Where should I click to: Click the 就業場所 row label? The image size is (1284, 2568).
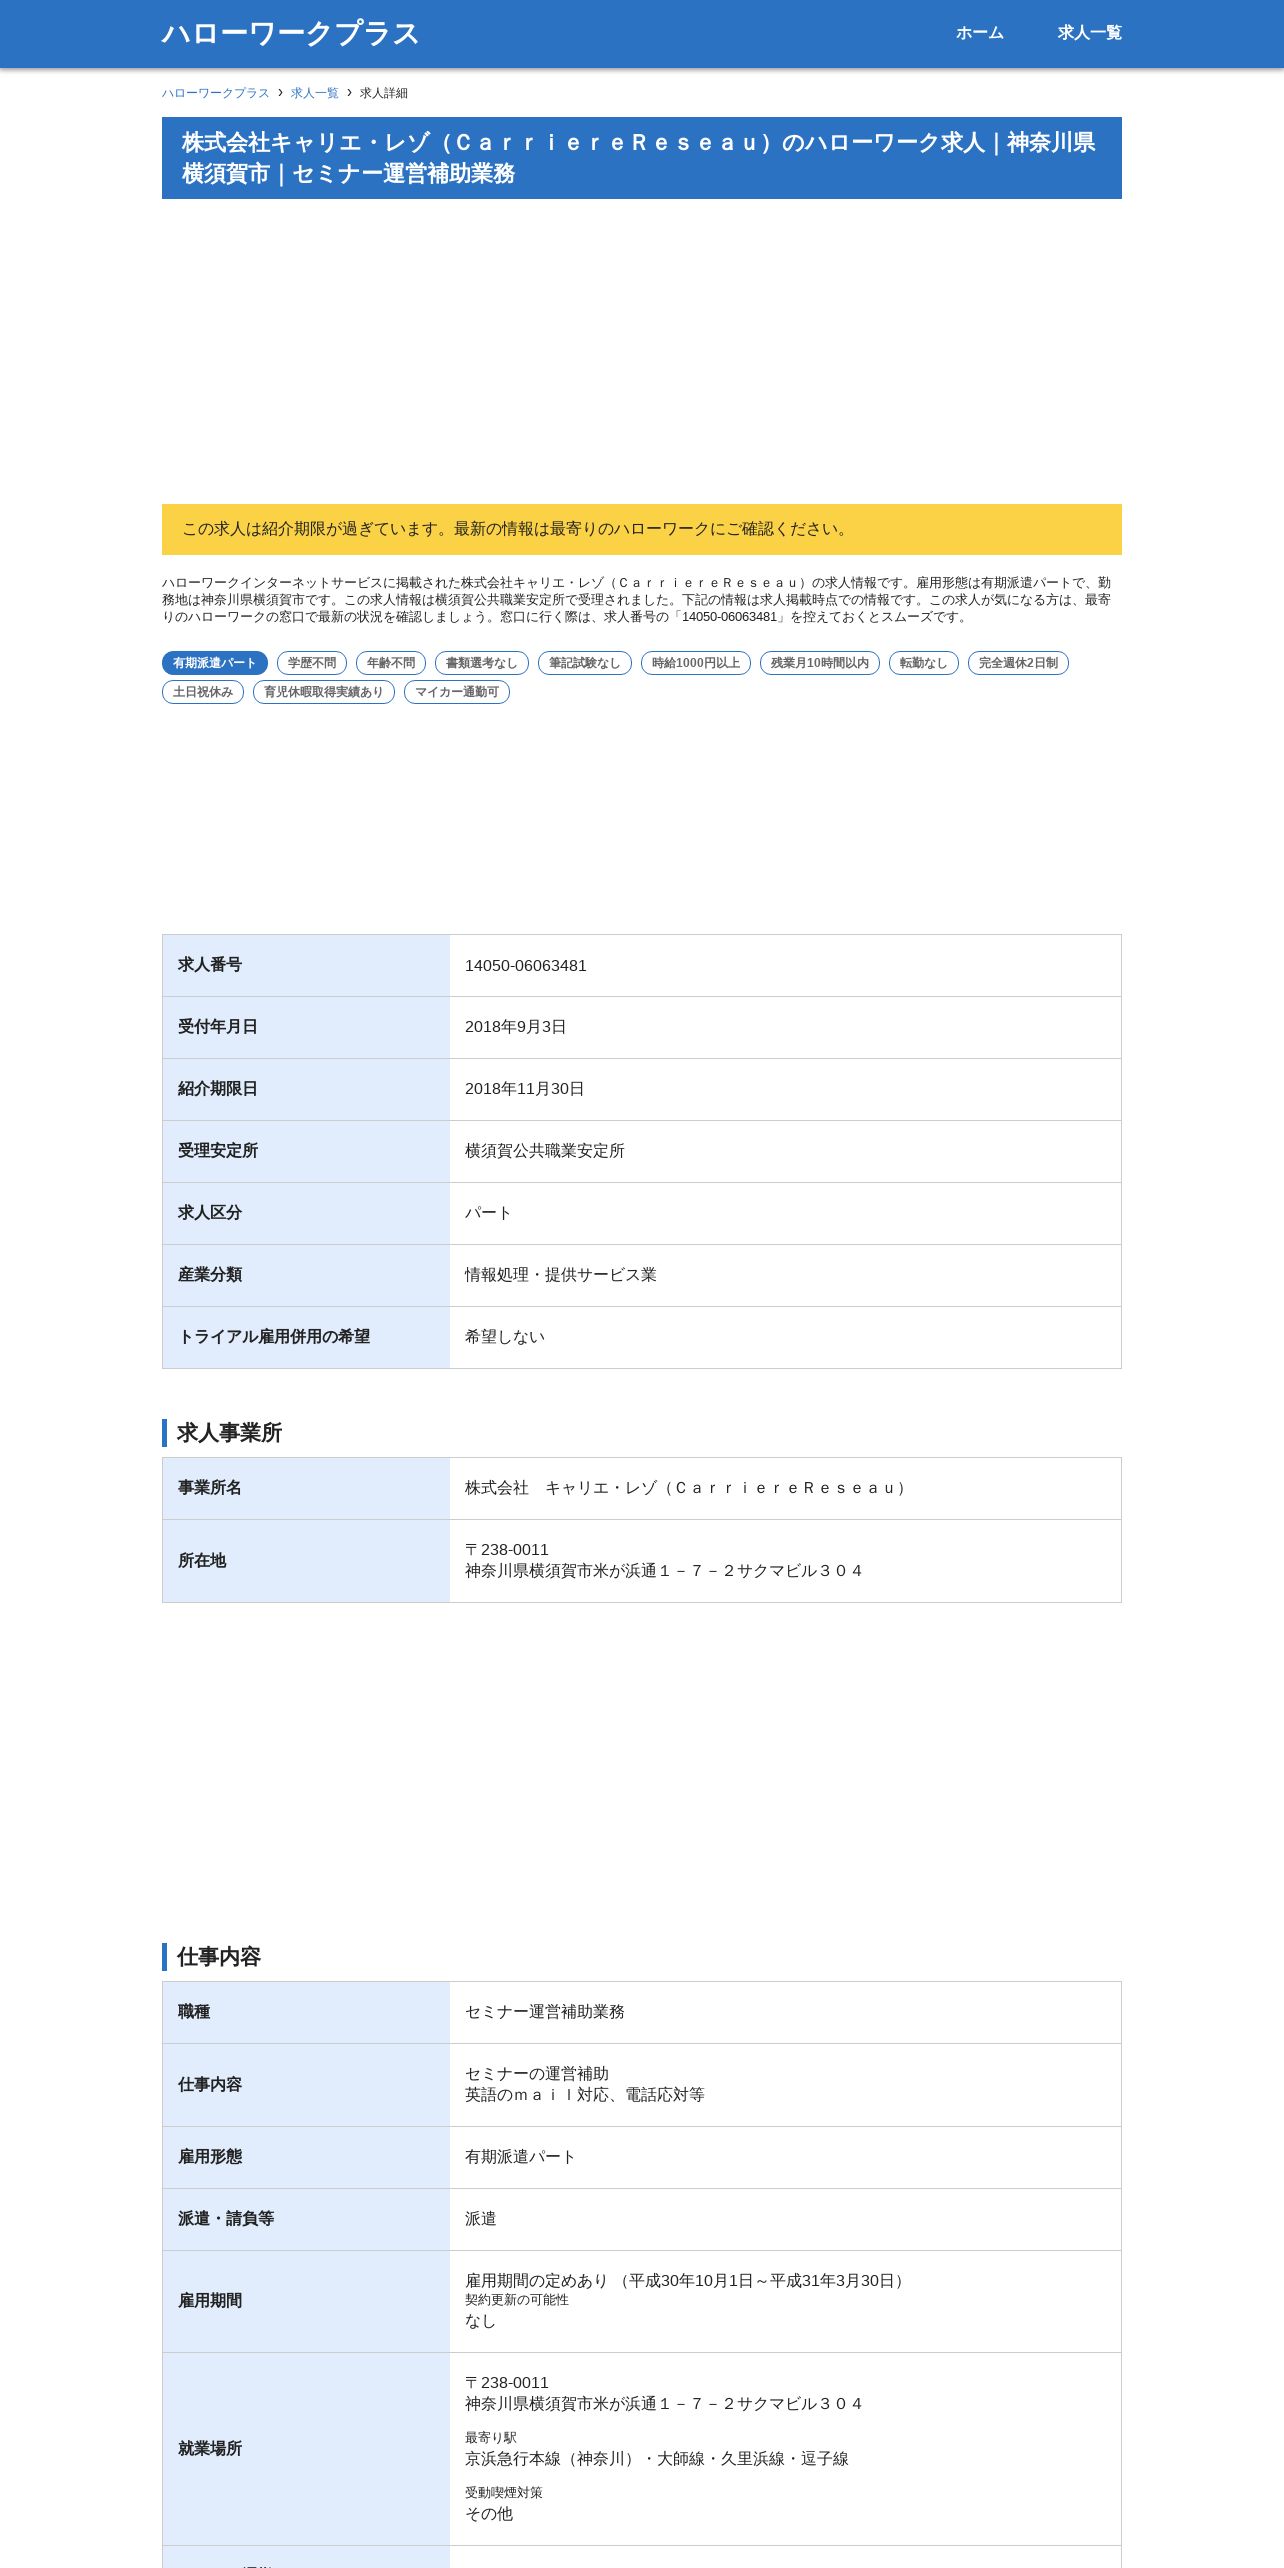click(210, 2449)
